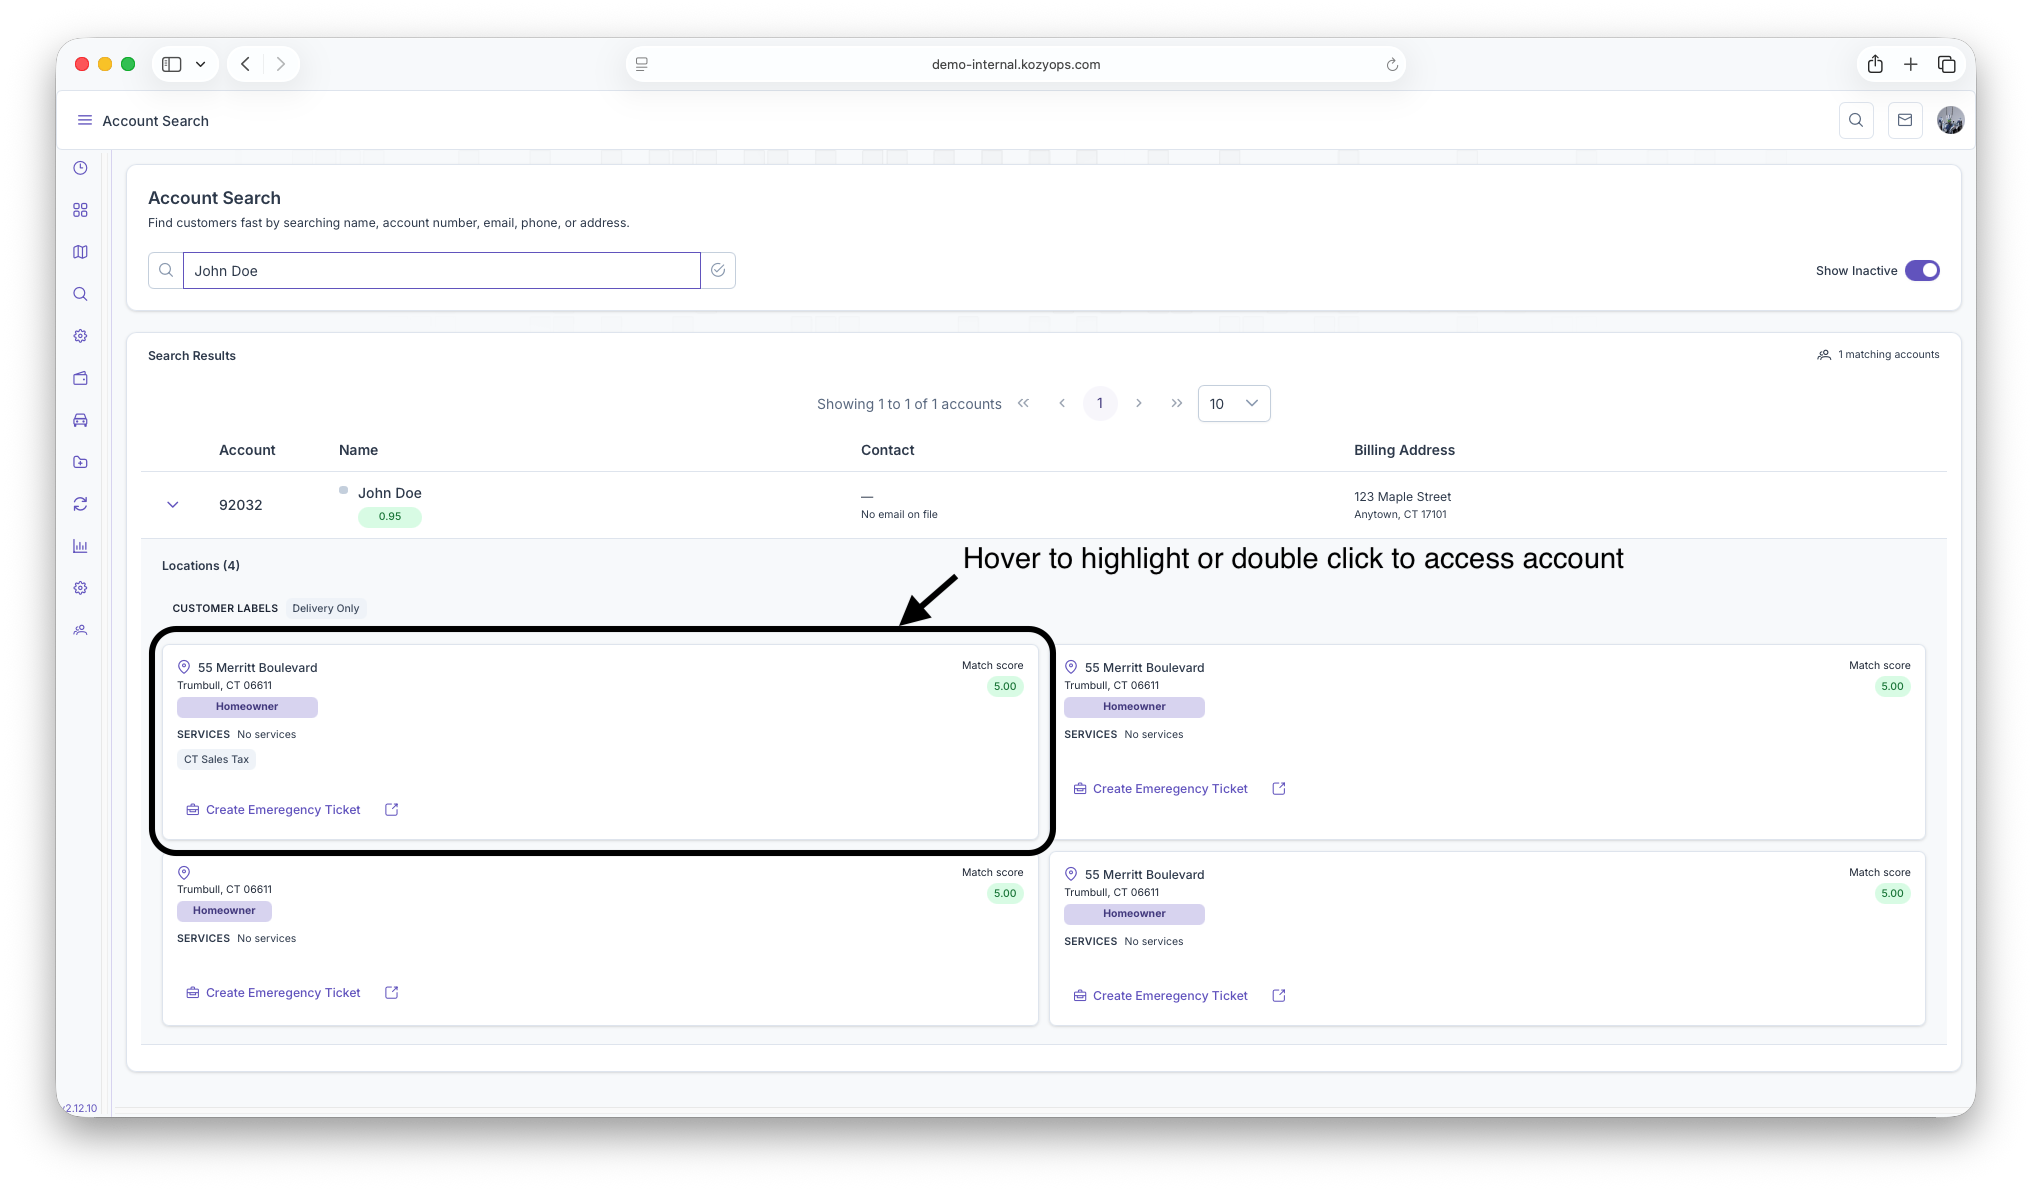Image resolution: width=2032 pixels, height=1191 pixels.
Task: Click the truck vehicle sidebar icon
Action: pyautogui.click(x=80, y=420)
